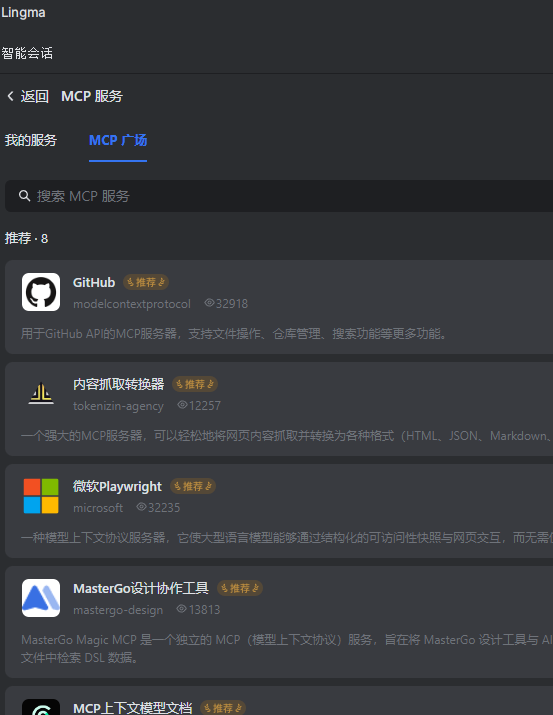553x715 pixels.
Task: Click the view count 13813
Action: click(204, 610)
